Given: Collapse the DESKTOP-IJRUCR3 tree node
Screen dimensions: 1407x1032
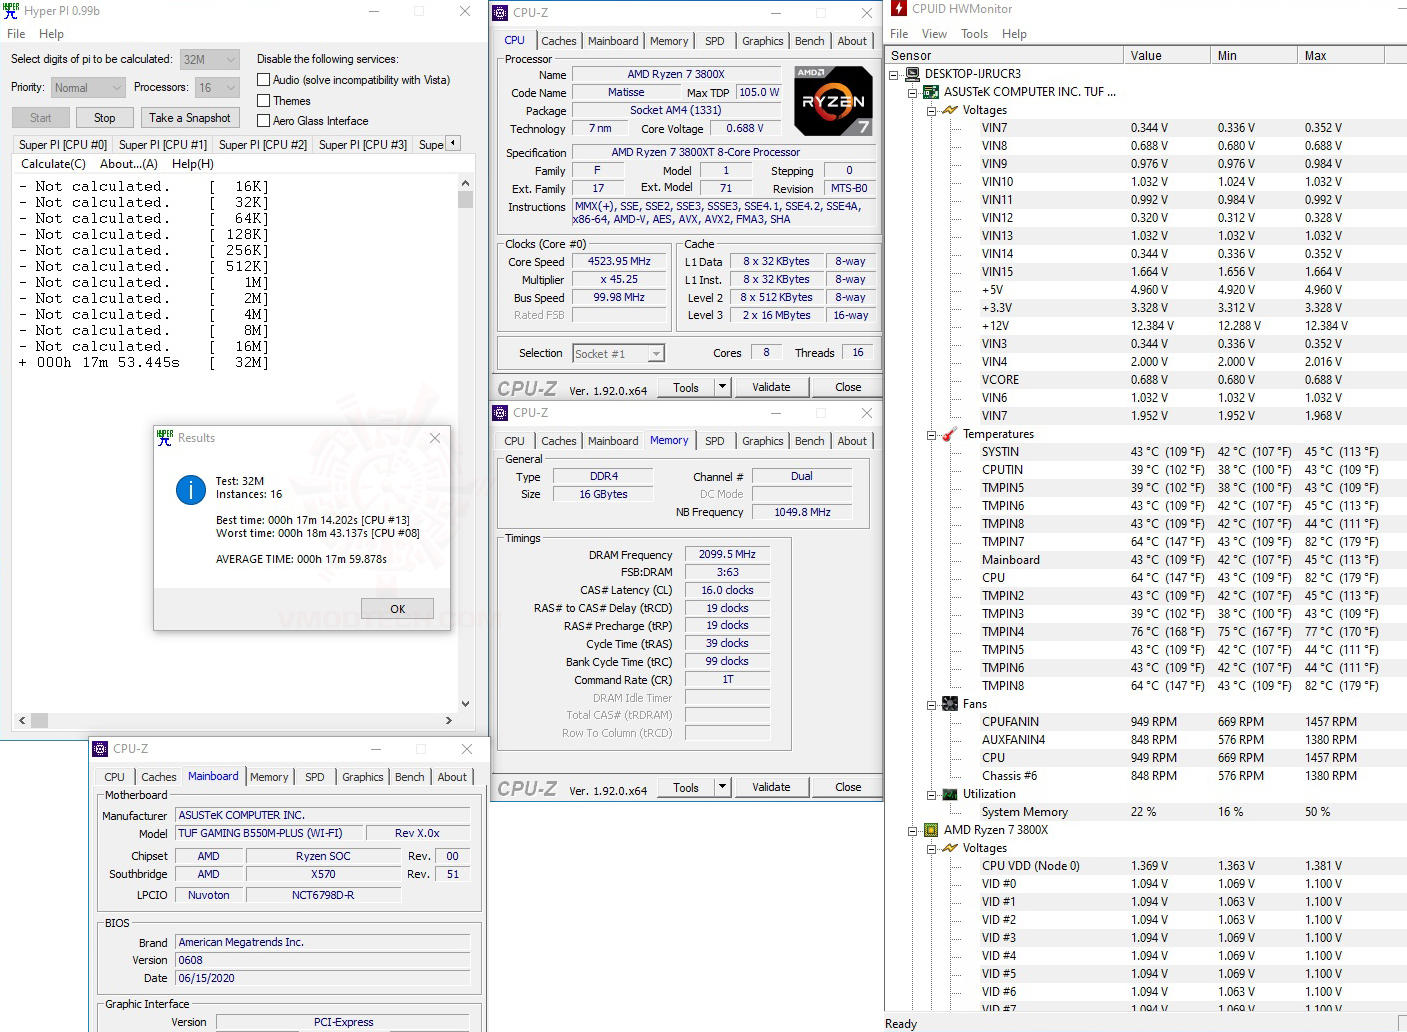Looking at the screenshot, I should tap(894, 74).
